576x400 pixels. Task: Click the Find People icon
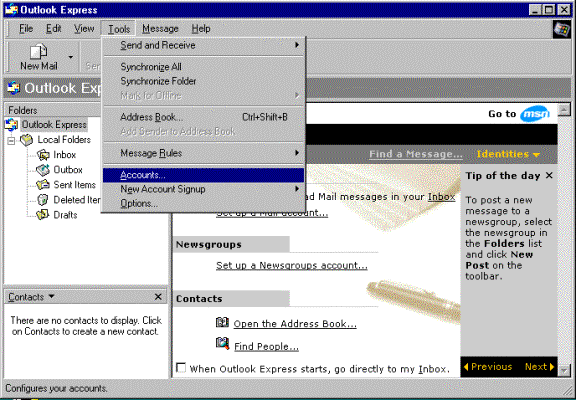(223, 344)
